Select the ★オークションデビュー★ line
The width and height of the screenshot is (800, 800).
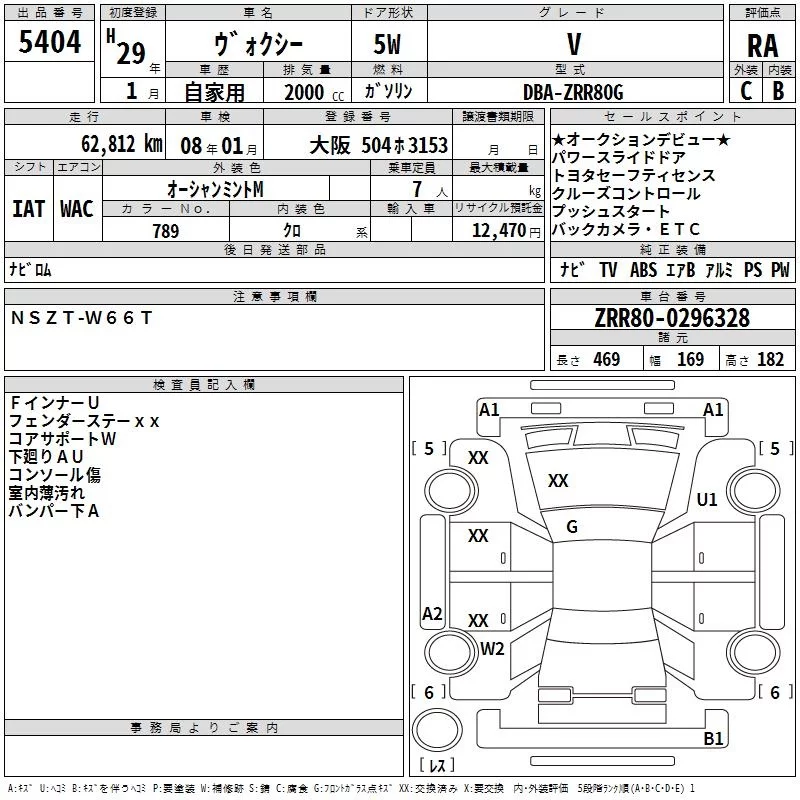tap(641, 139)
